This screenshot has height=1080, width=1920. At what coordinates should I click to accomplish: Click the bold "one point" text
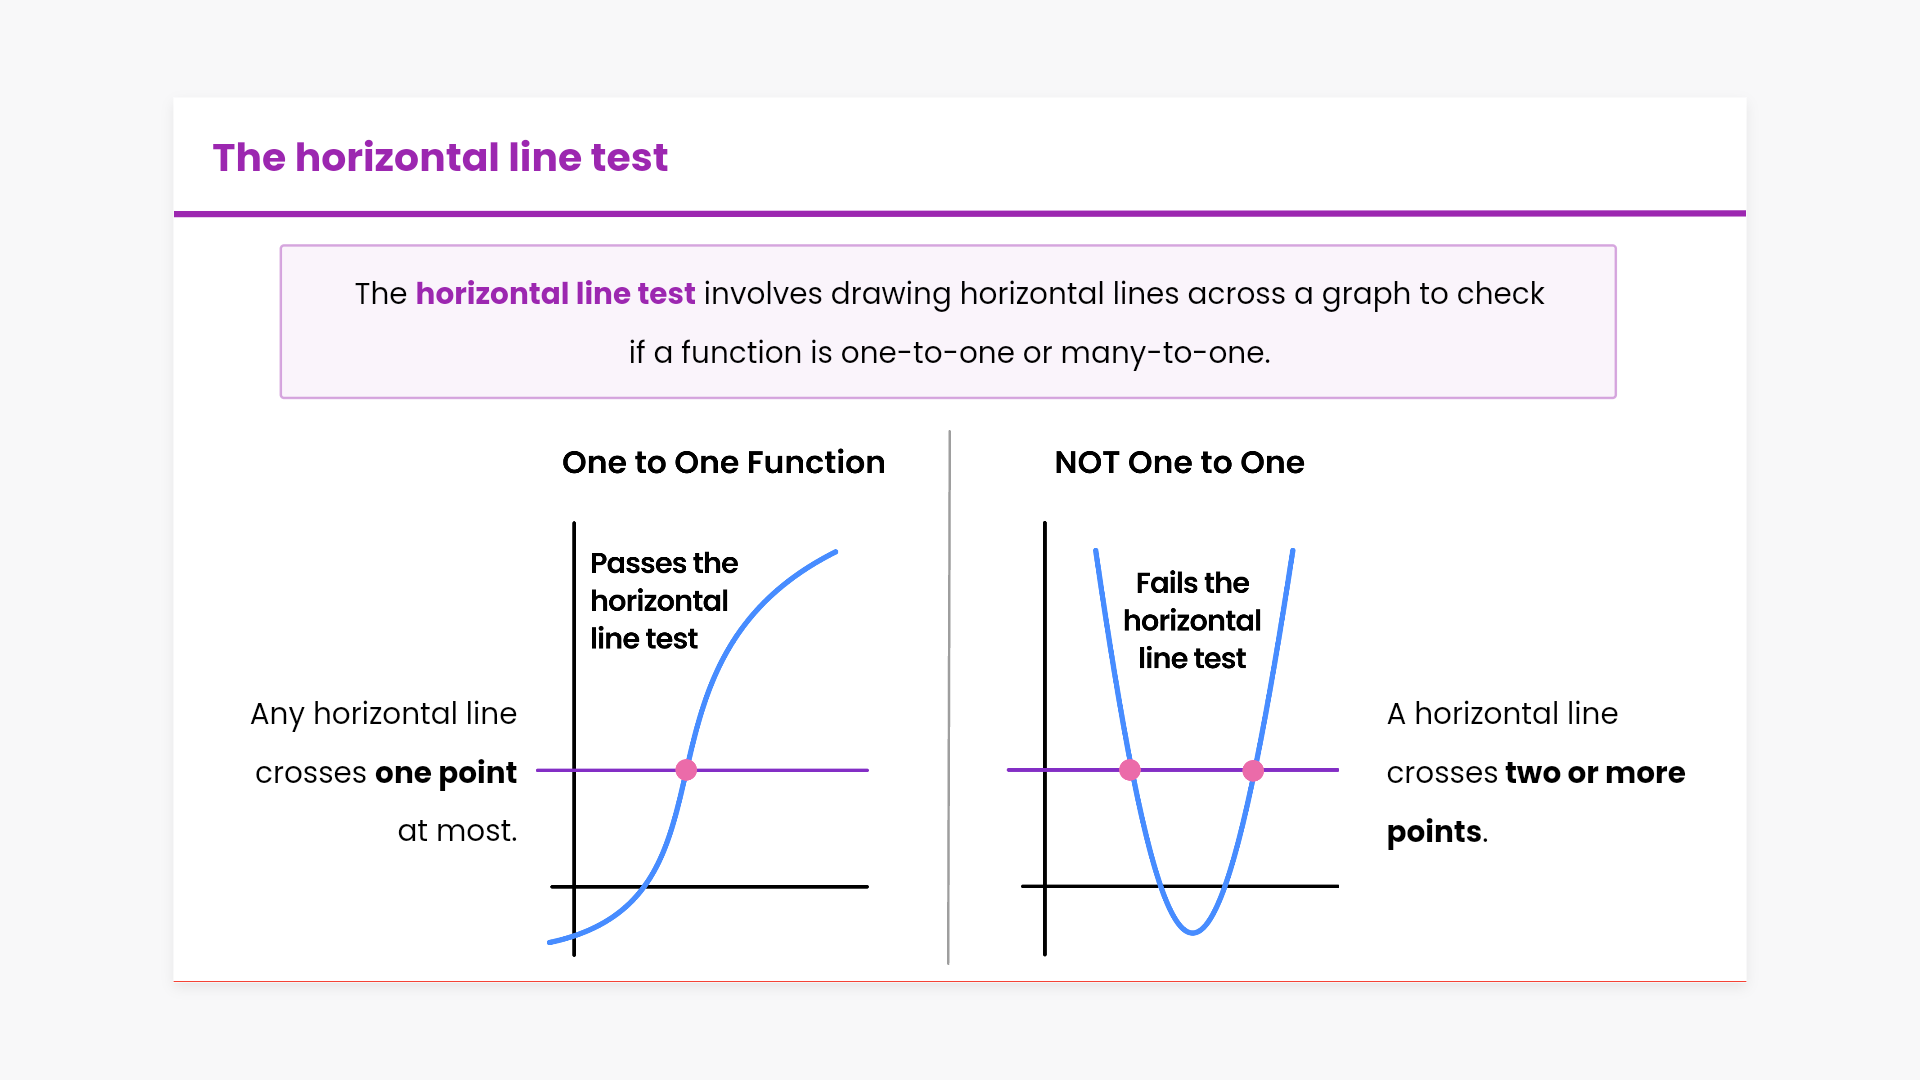pos(445,773)
